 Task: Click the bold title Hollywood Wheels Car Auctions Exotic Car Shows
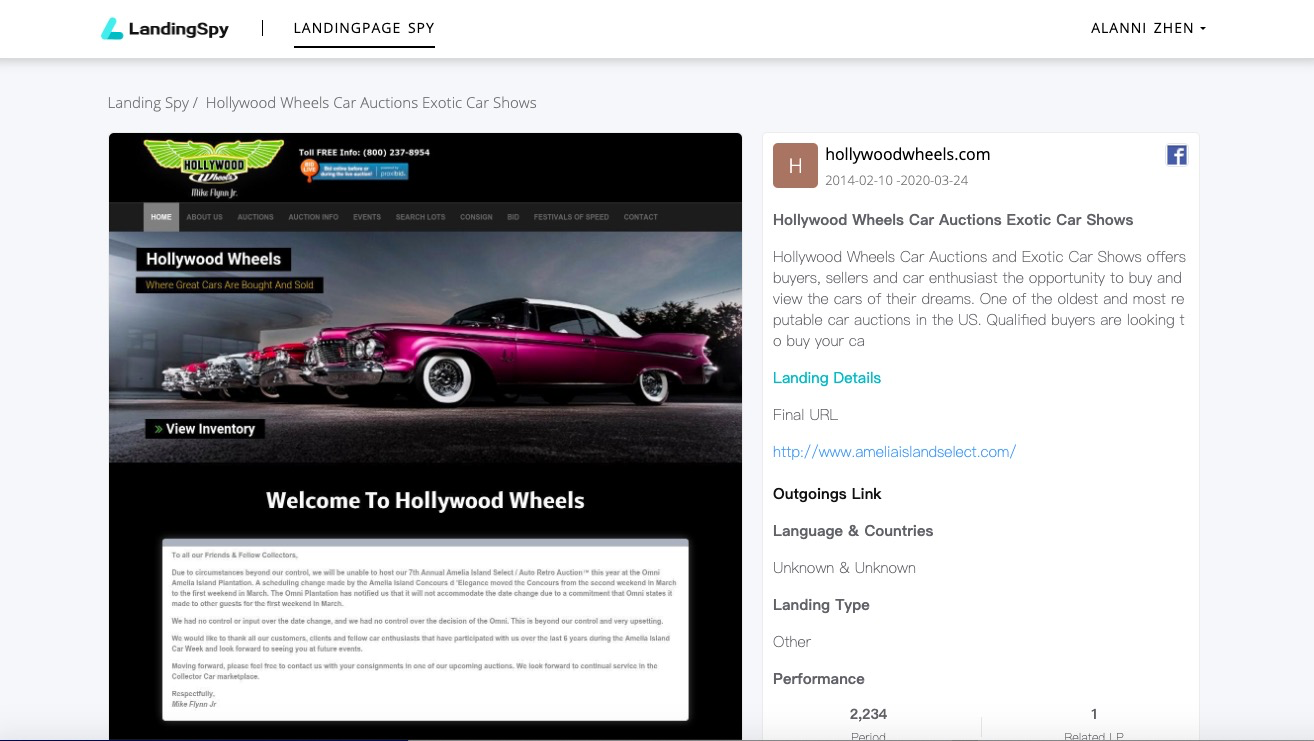click(x=953, y=220)
